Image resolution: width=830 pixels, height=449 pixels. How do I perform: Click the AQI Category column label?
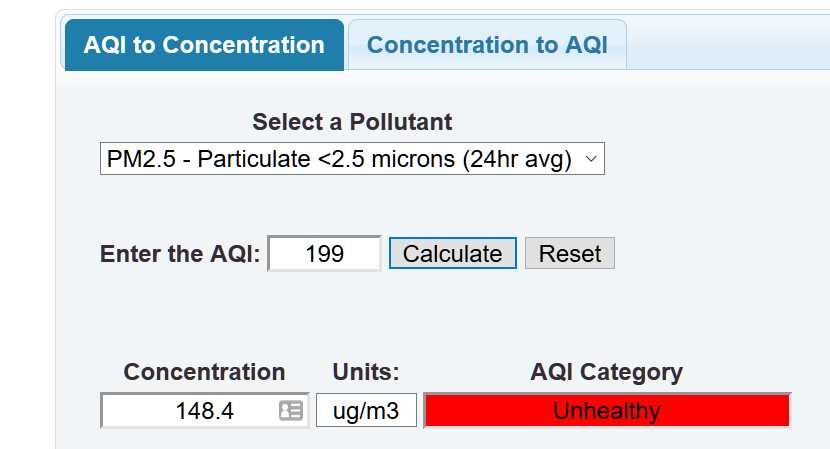pyautogui.click(x=607, y=372)
